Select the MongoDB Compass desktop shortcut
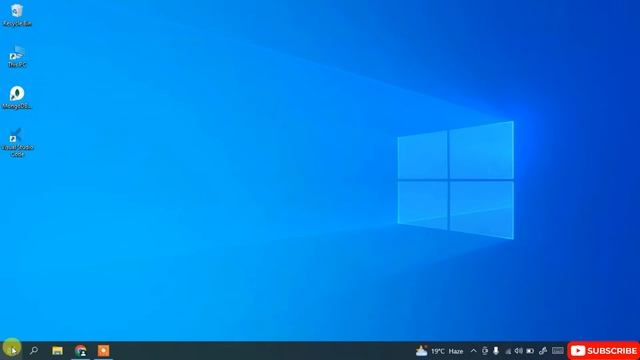Viewport: 640px width, 360px height. [17, 98]
